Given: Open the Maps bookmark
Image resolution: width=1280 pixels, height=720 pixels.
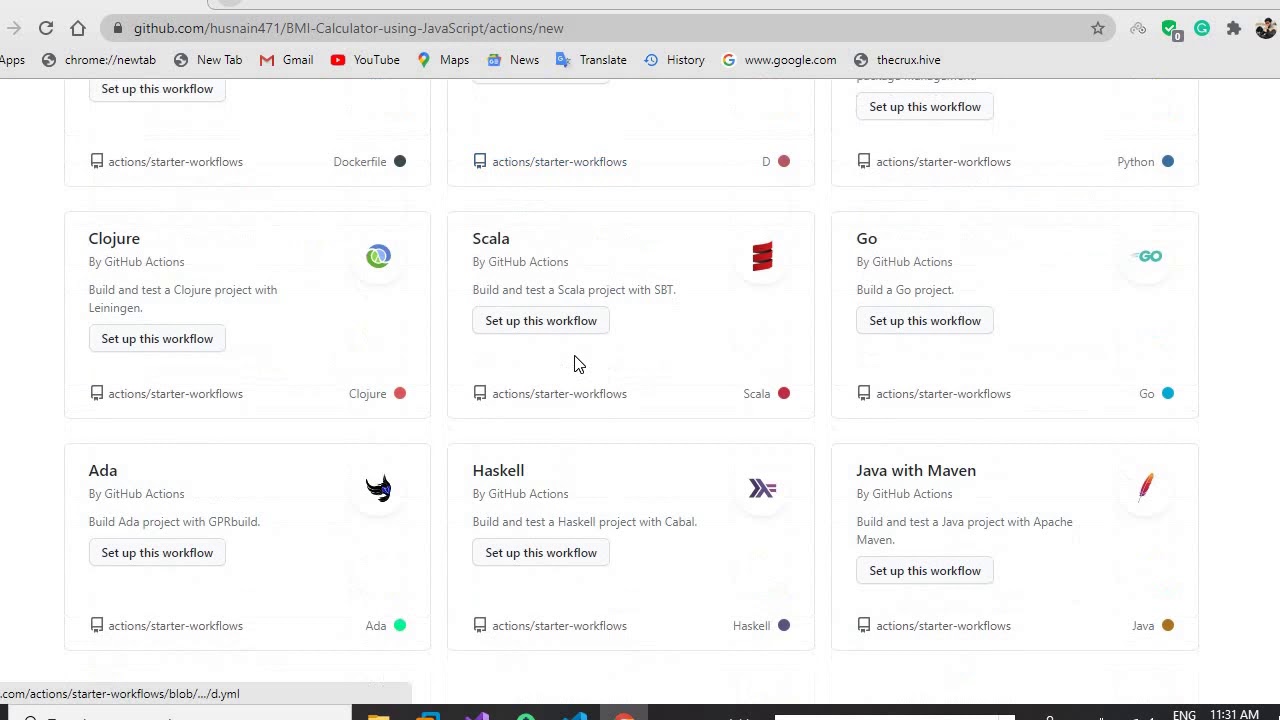Looking at the screenshot, I should click(x=443, y=60).
